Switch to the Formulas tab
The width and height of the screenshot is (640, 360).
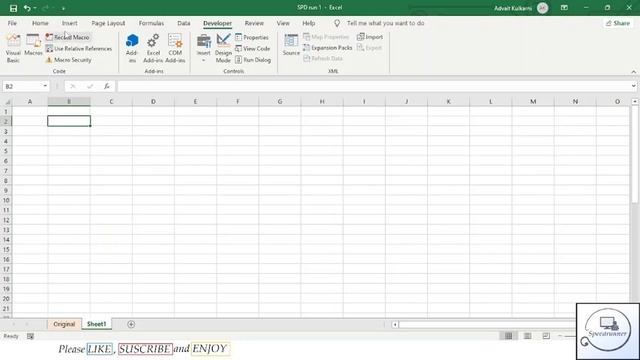pos(151,23)
